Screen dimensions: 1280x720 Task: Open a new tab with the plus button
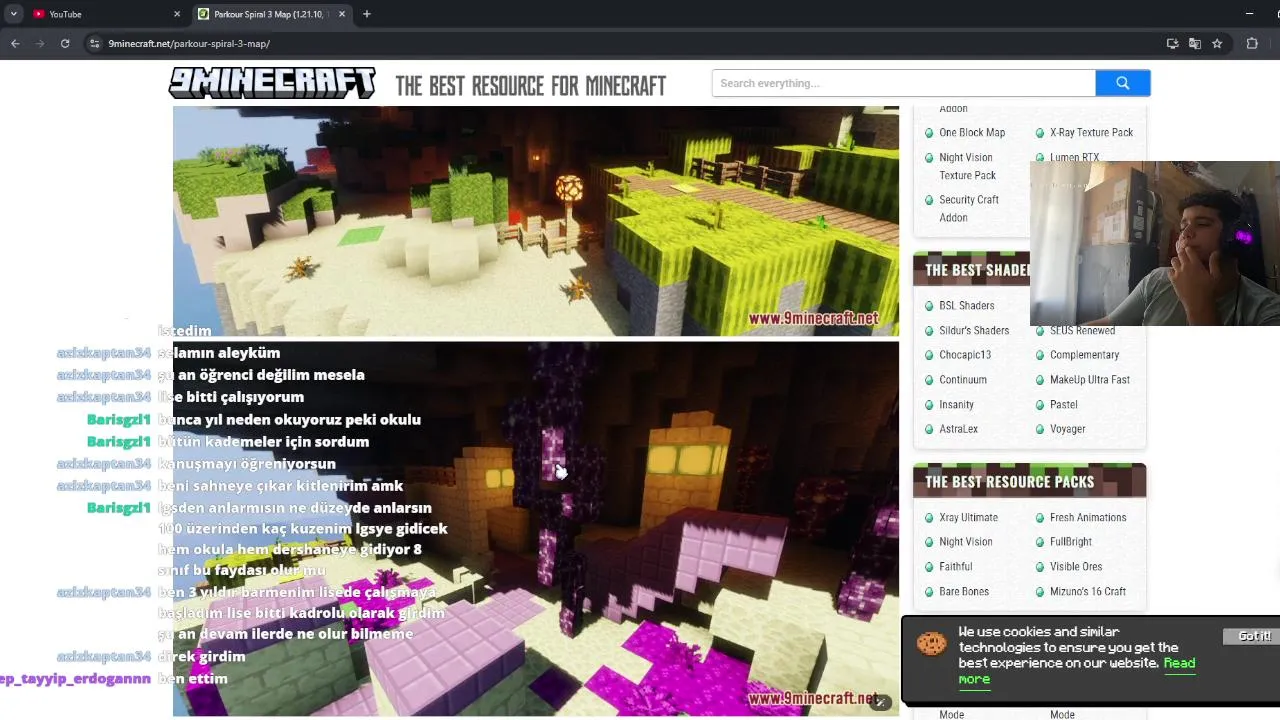pos(367,14)
